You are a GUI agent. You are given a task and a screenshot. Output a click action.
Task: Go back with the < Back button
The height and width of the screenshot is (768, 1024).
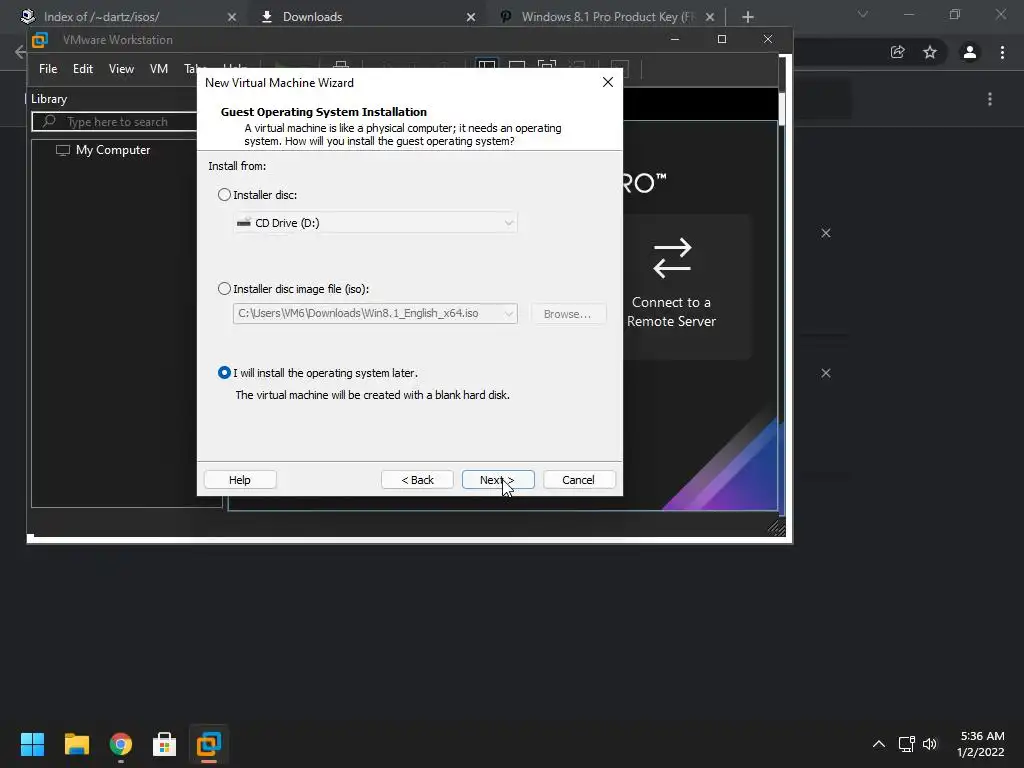tap(417, 480)
